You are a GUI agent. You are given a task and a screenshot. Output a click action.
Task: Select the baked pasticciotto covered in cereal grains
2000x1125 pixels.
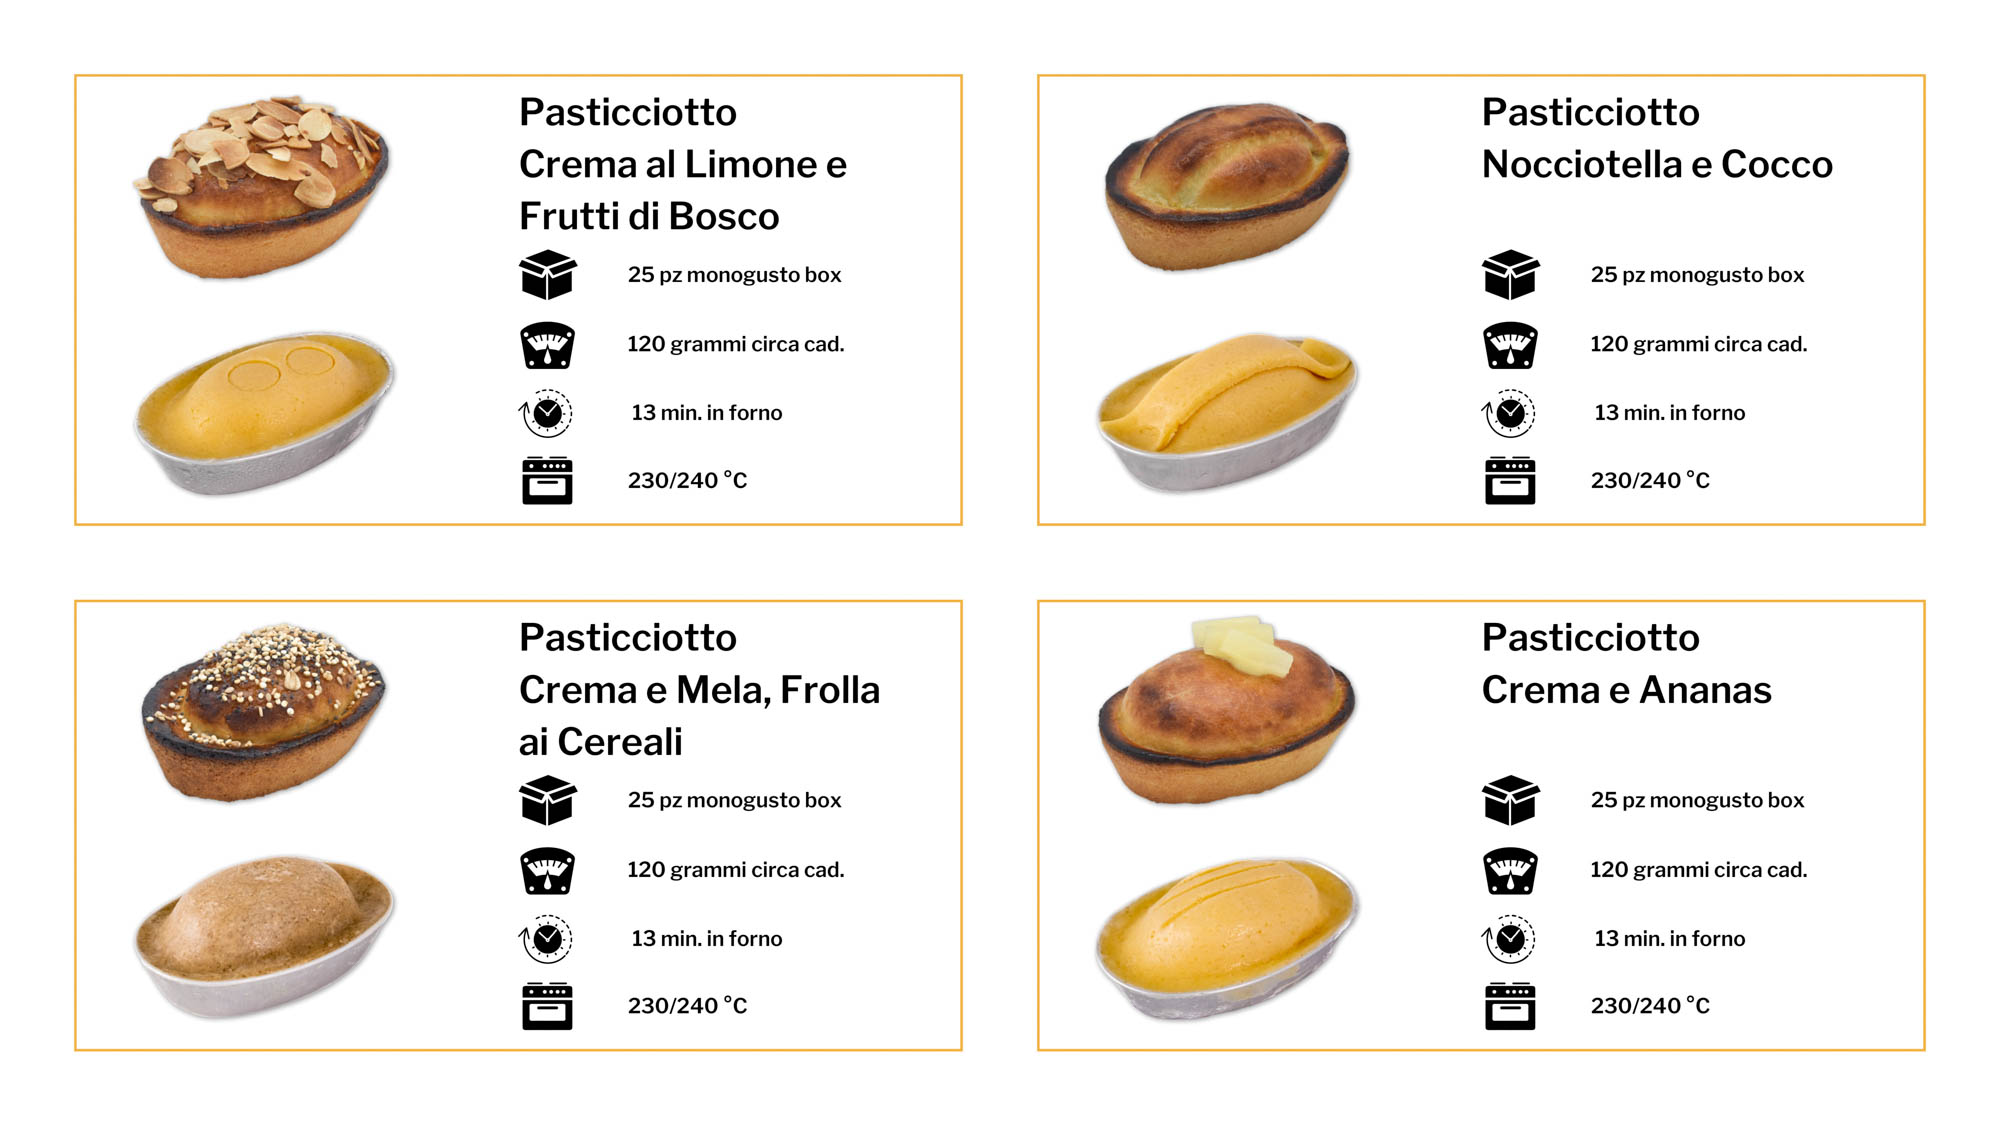click(262, 712)
